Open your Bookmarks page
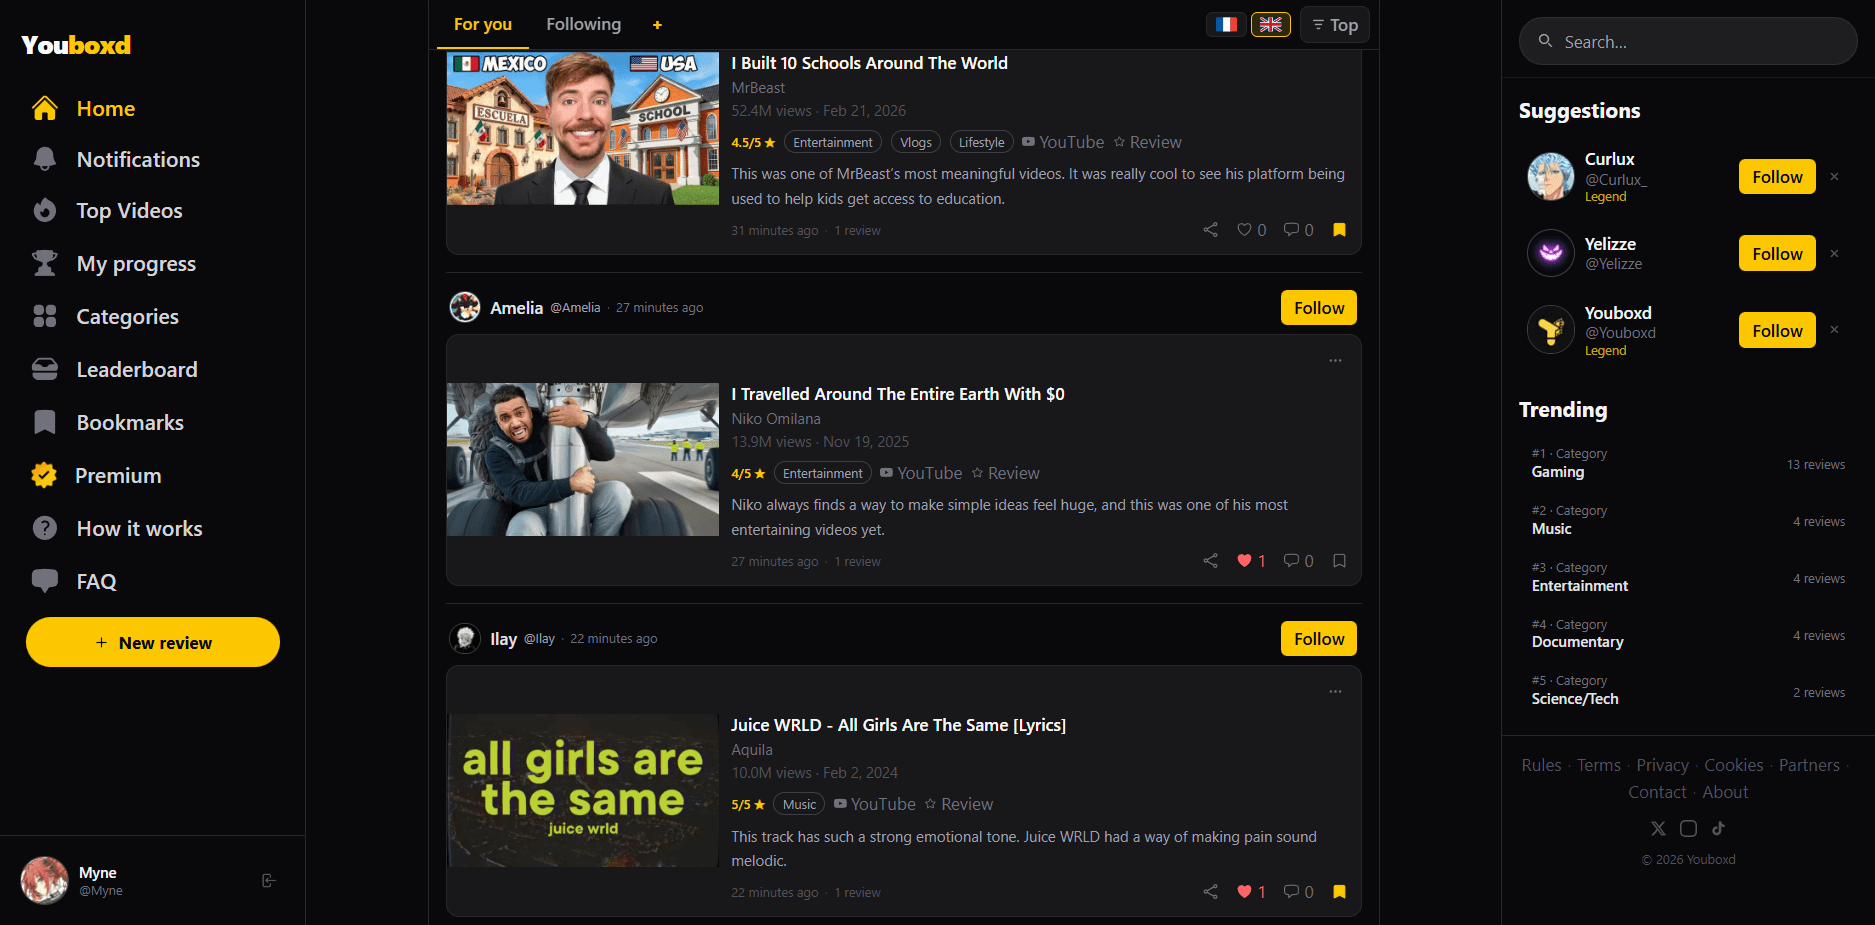The image size is (1875, 925). click(x=129, y=422)
